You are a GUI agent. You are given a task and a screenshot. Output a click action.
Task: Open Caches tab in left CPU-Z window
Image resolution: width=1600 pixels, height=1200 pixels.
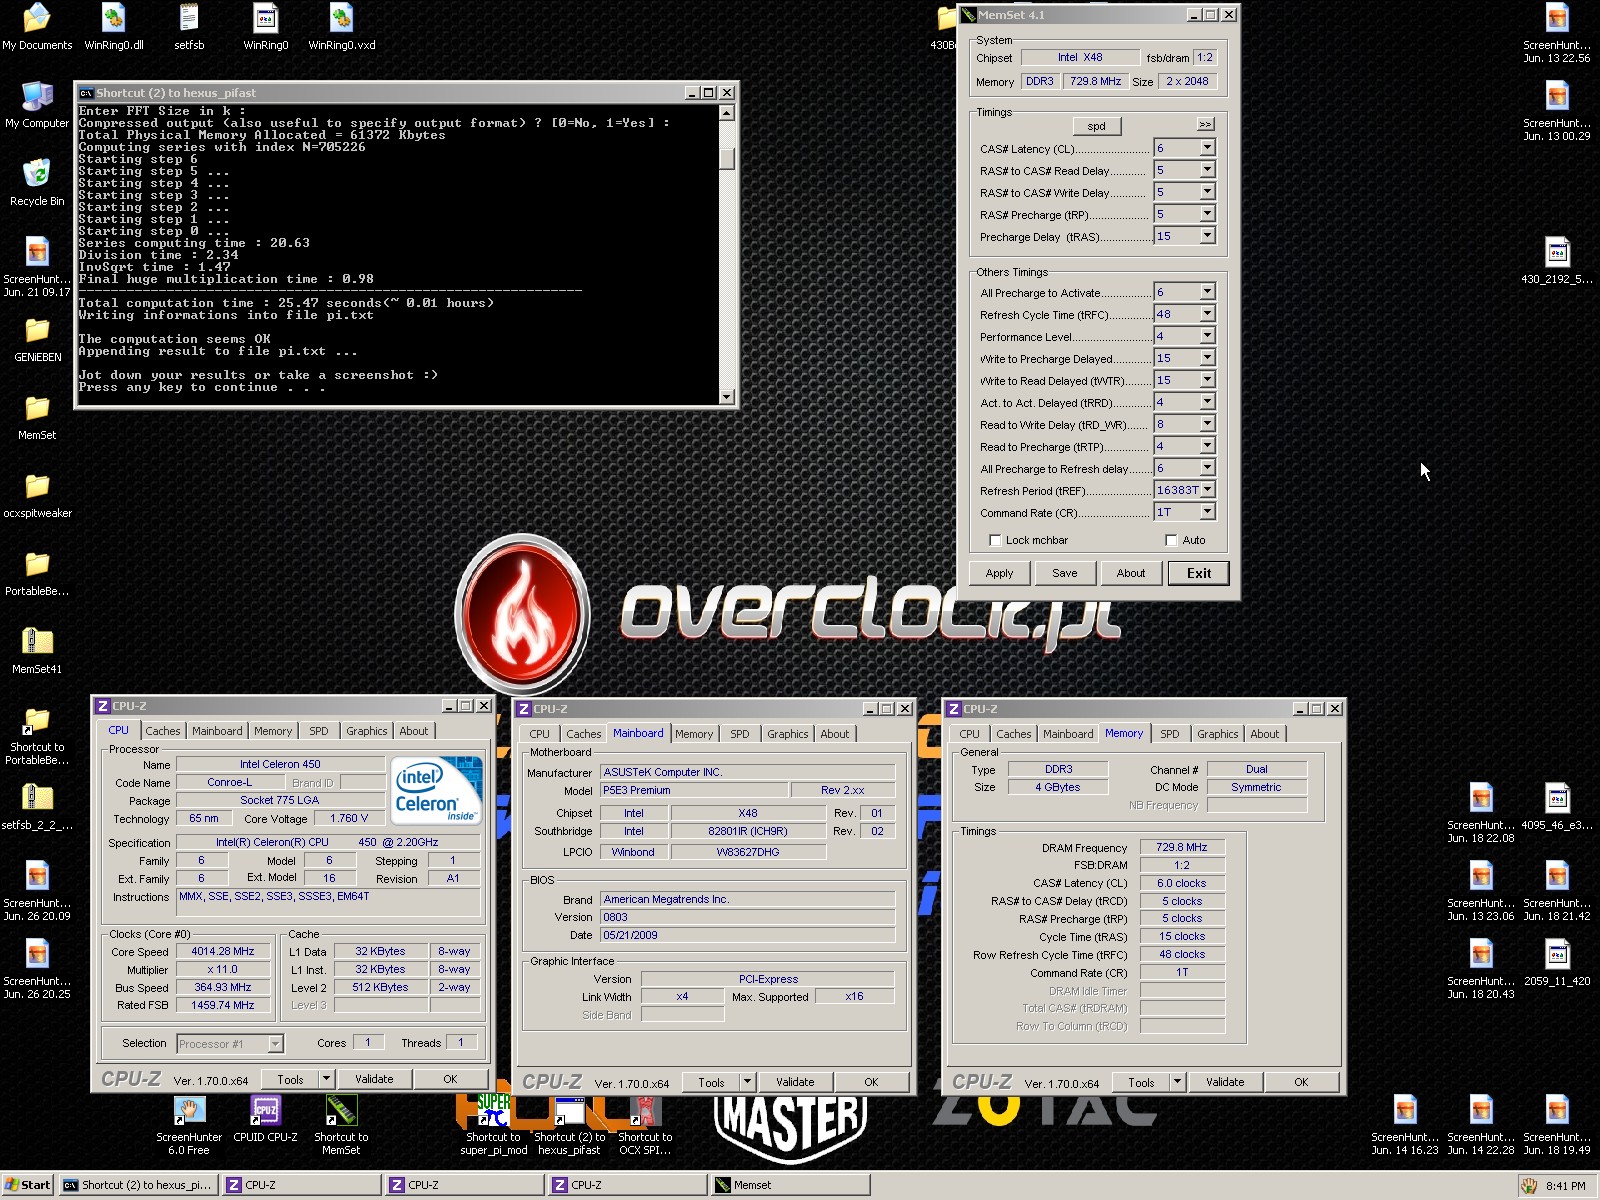[163, 731]
